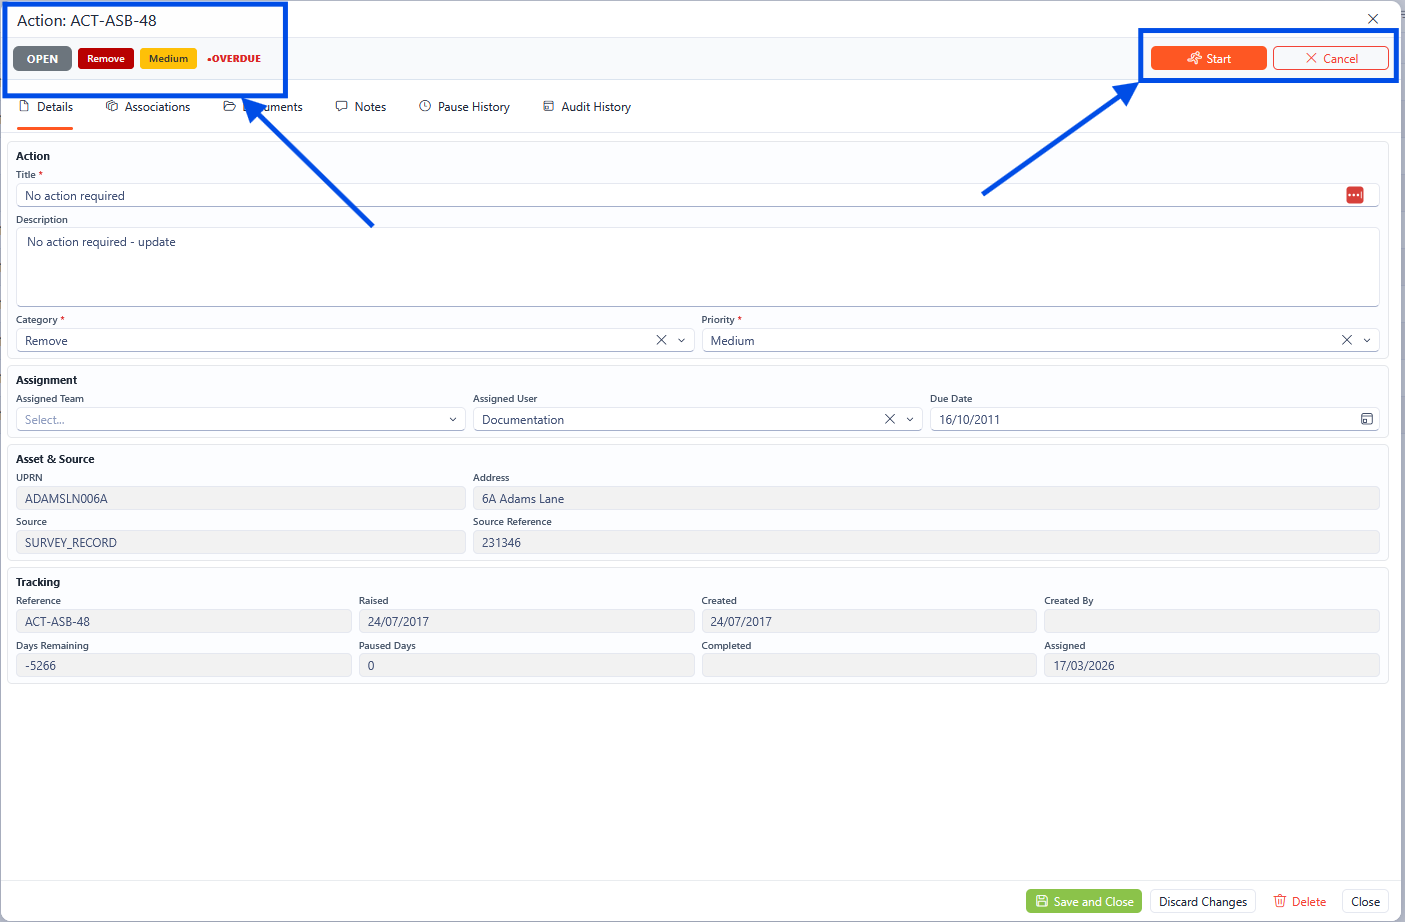Clear the Priority field value

pos(1346,340)
